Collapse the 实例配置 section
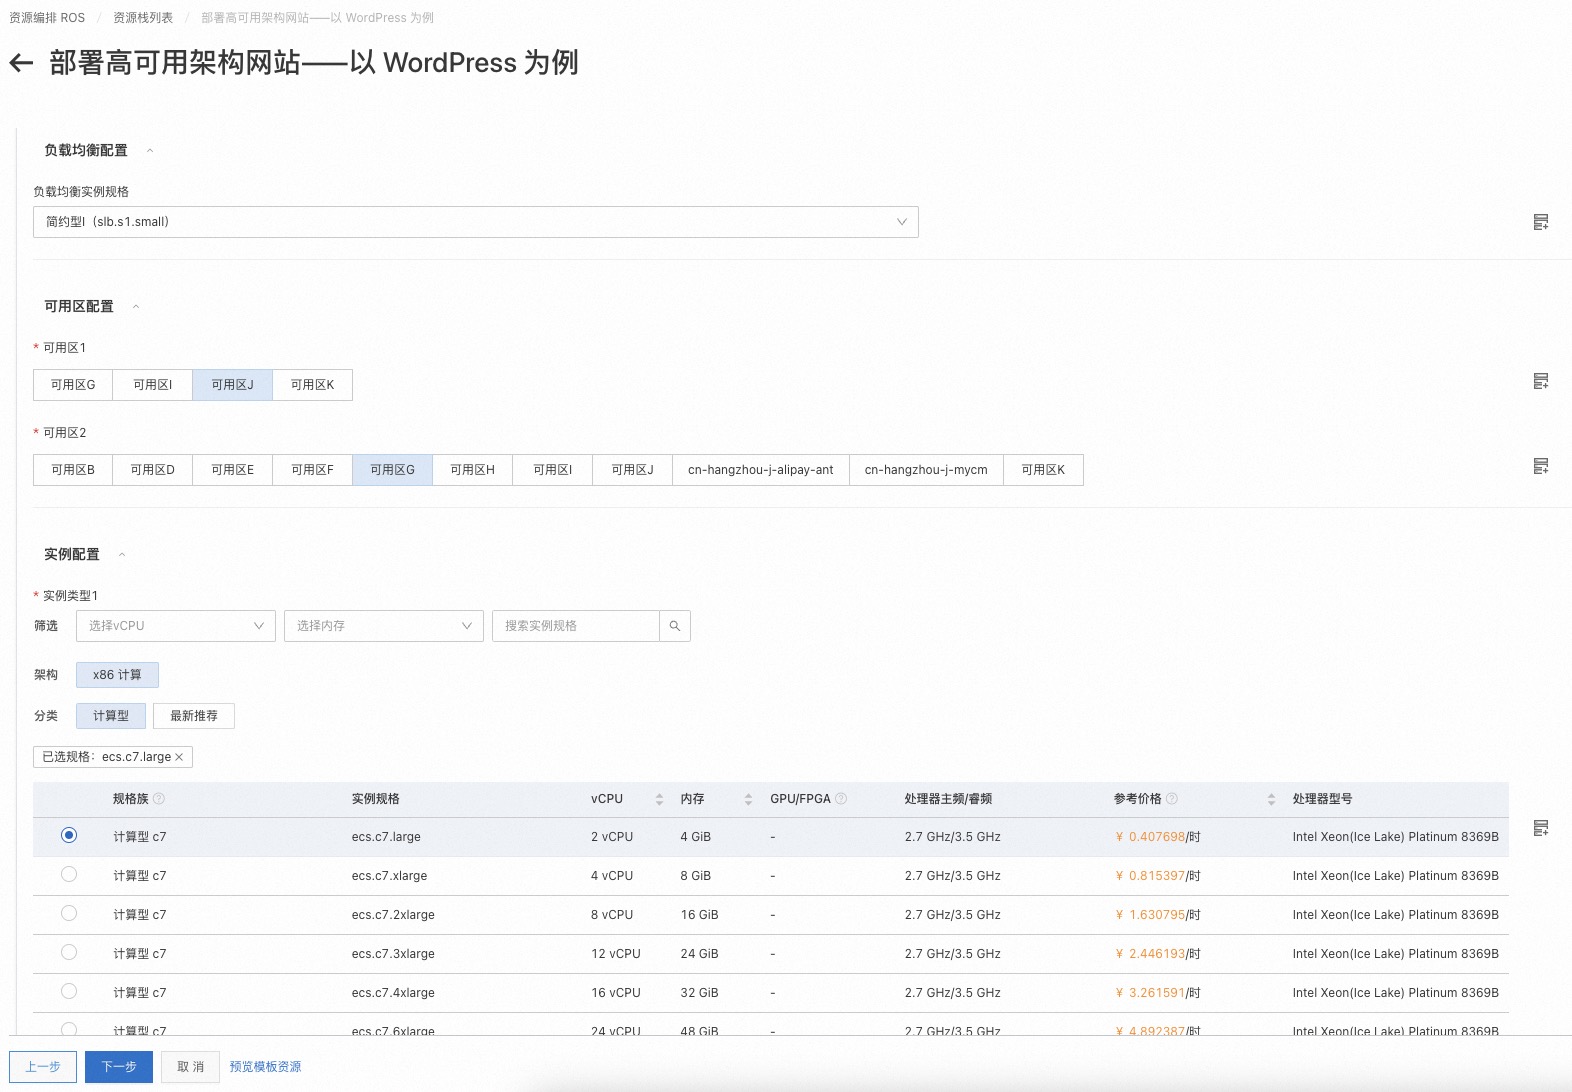The height and width of the screenshot is (1092, 1572). click(x=122, y=555)
